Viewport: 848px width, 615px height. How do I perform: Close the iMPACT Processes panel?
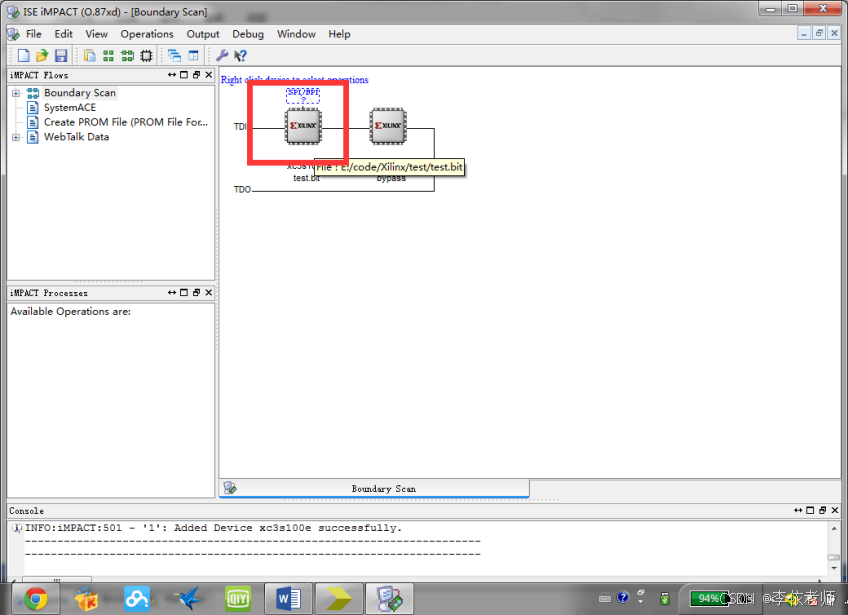click(209, 292)
